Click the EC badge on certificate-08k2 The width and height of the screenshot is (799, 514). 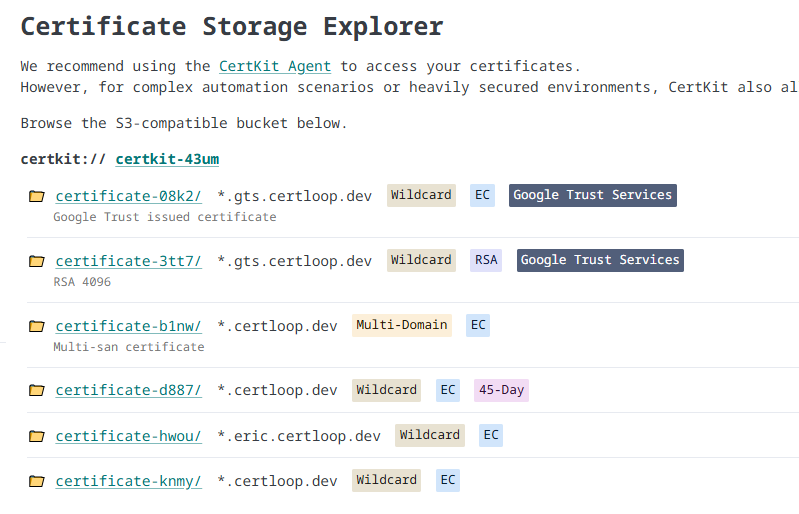click(x=482, y=195)
